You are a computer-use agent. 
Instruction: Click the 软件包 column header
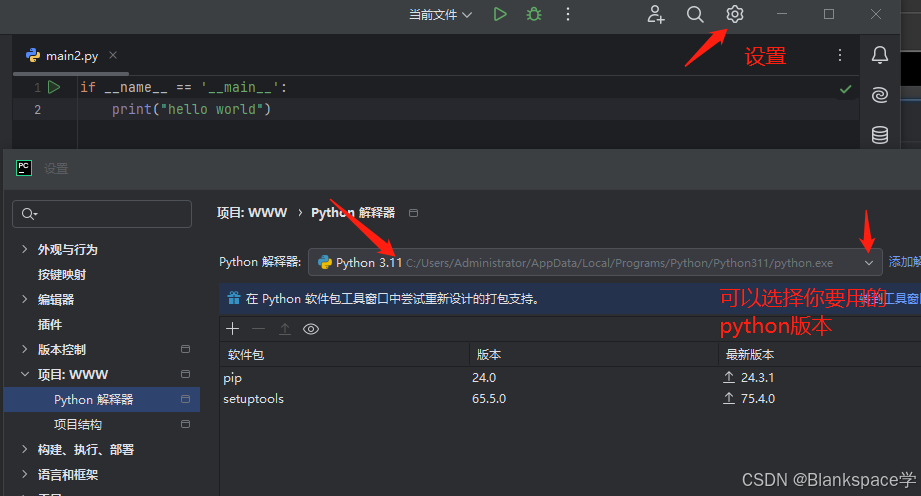click(x=246, y=355)
